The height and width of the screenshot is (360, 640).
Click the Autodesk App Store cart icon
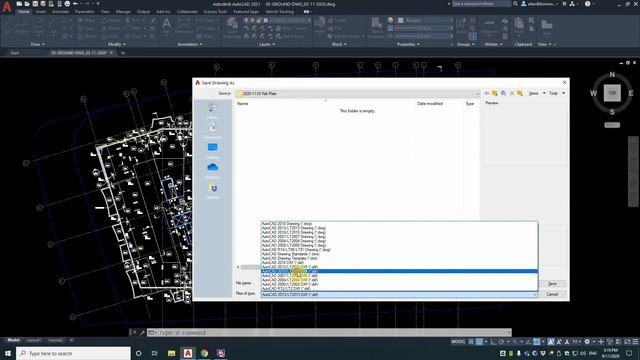click(x=564, y=4)
